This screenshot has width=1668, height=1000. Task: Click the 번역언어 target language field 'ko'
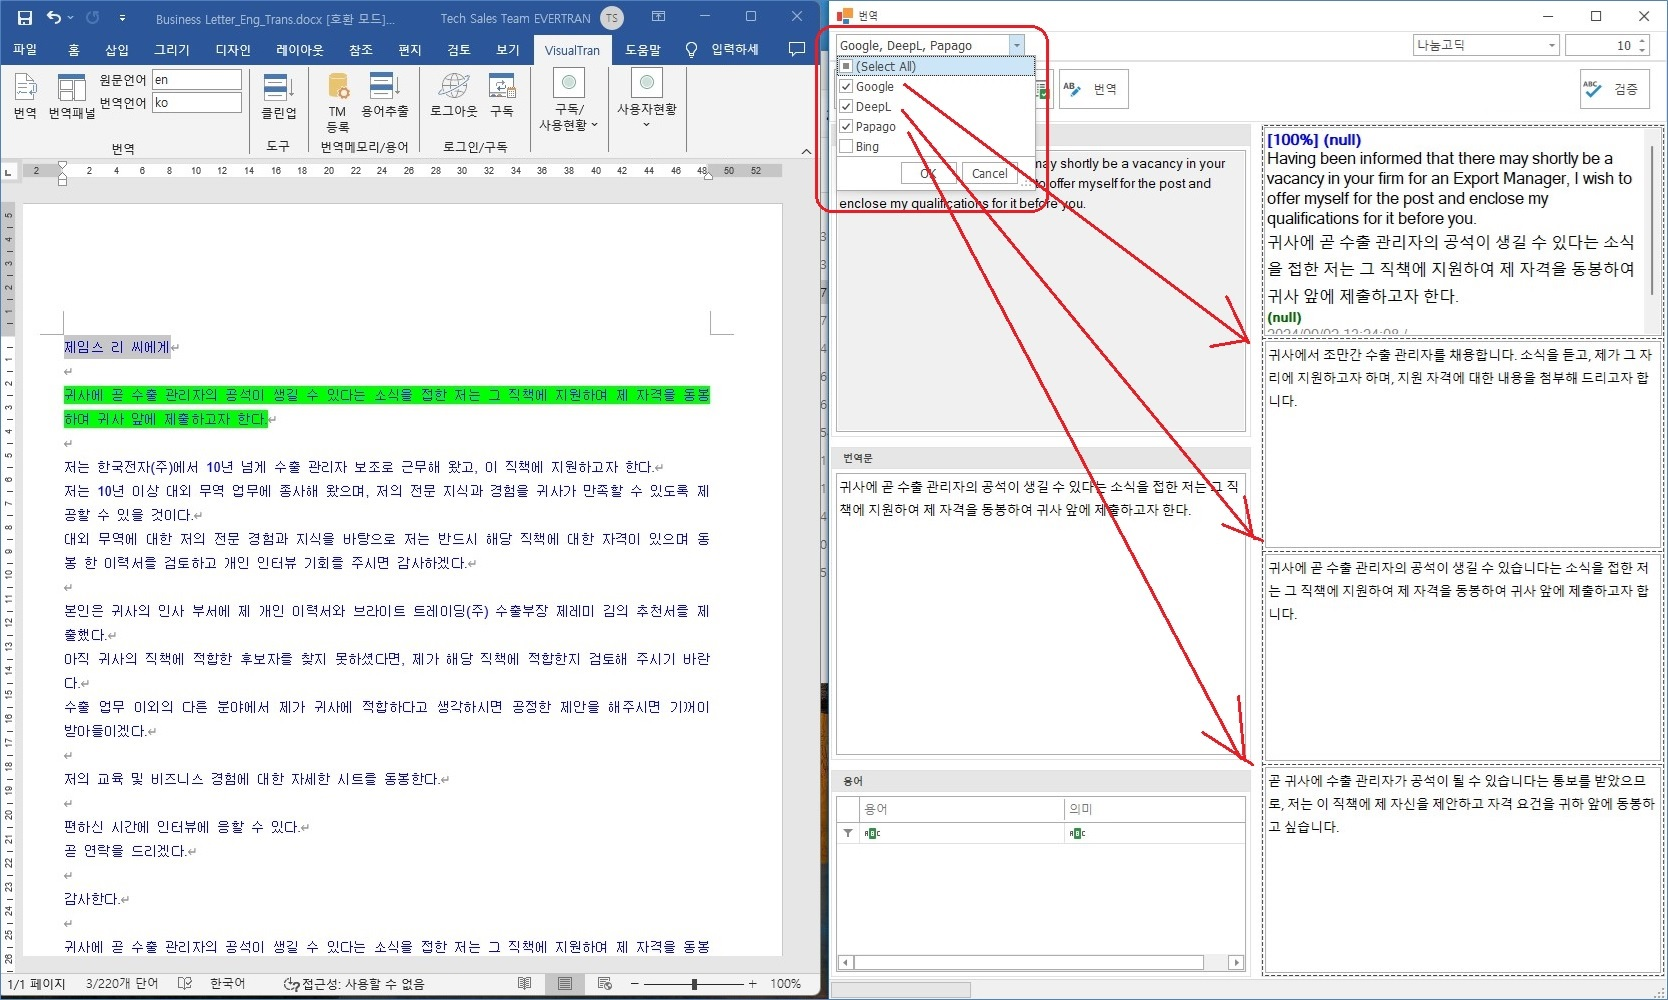coord(197,103)
